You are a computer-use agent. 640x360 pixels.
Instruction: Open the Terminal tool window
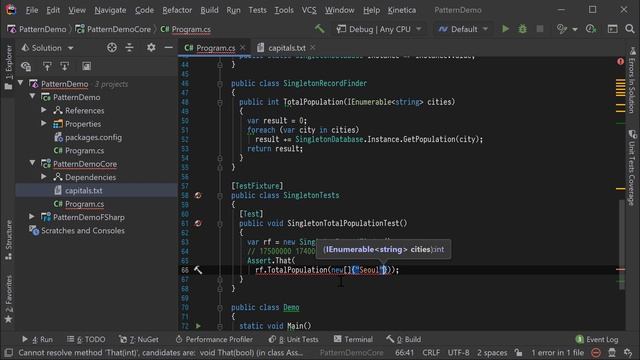pyautogui.click(x=353, y=339)
